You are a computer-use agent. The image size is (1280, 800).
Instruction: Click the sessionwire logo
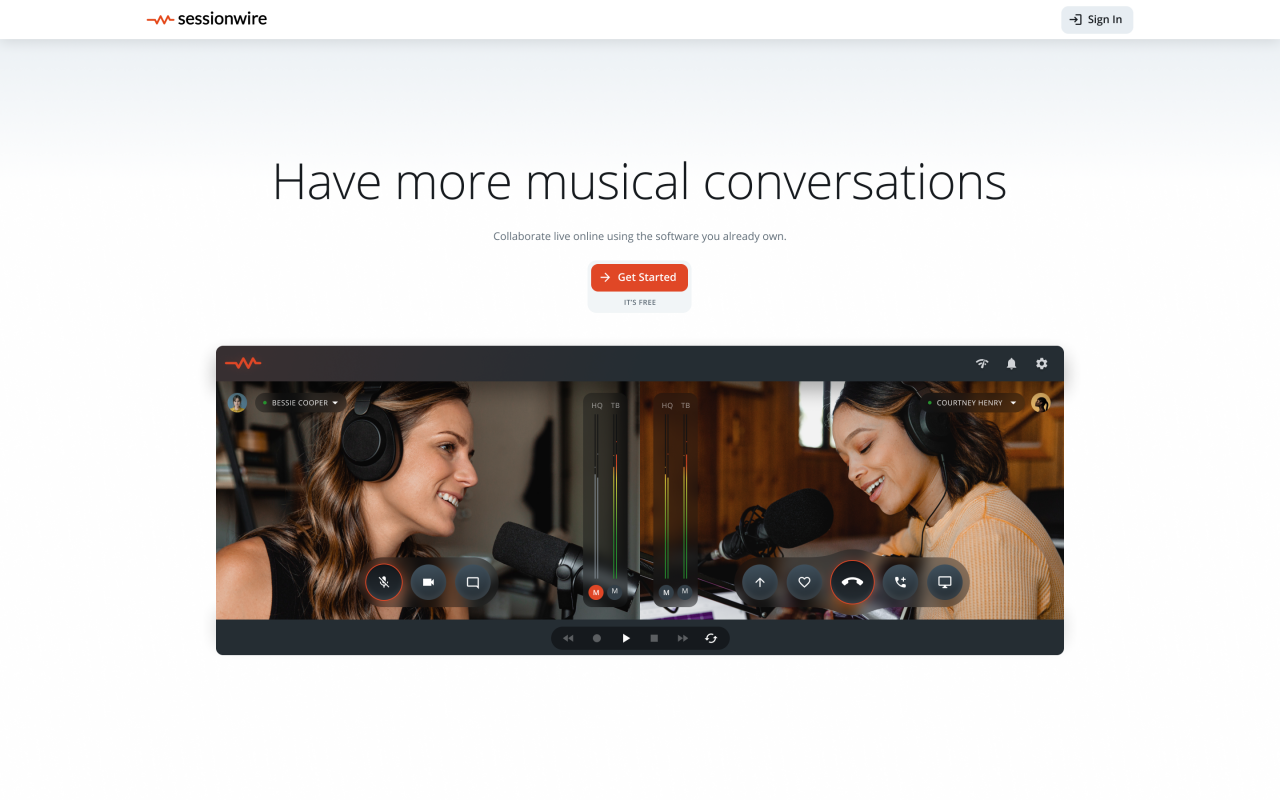click(x=207, y=19)
